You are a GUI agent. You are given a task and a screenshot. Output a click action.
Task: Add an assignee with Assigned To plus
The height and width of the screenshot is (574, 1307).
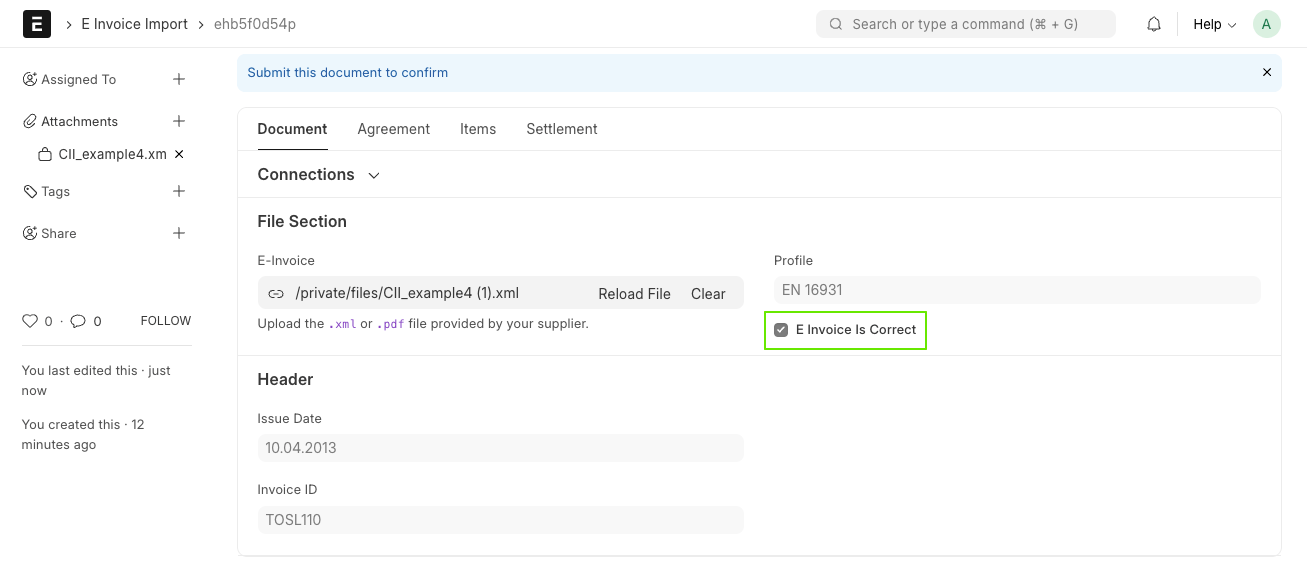pyautogui.click(x=179, y=79)
